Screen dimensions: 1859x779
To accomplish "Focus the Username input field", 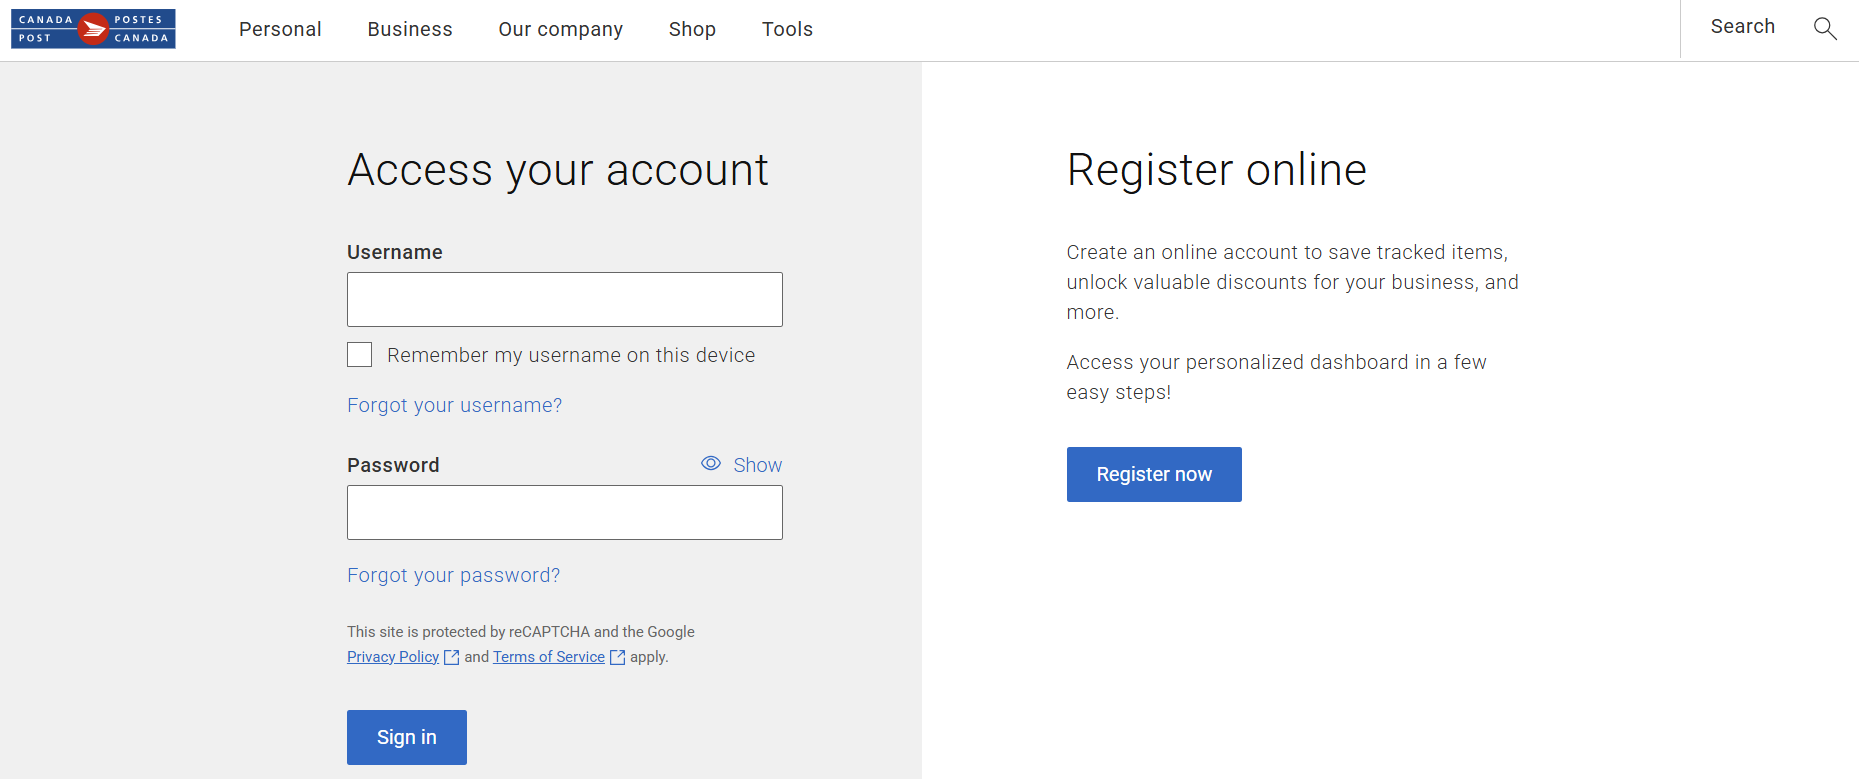I will [x=564, y=300].
